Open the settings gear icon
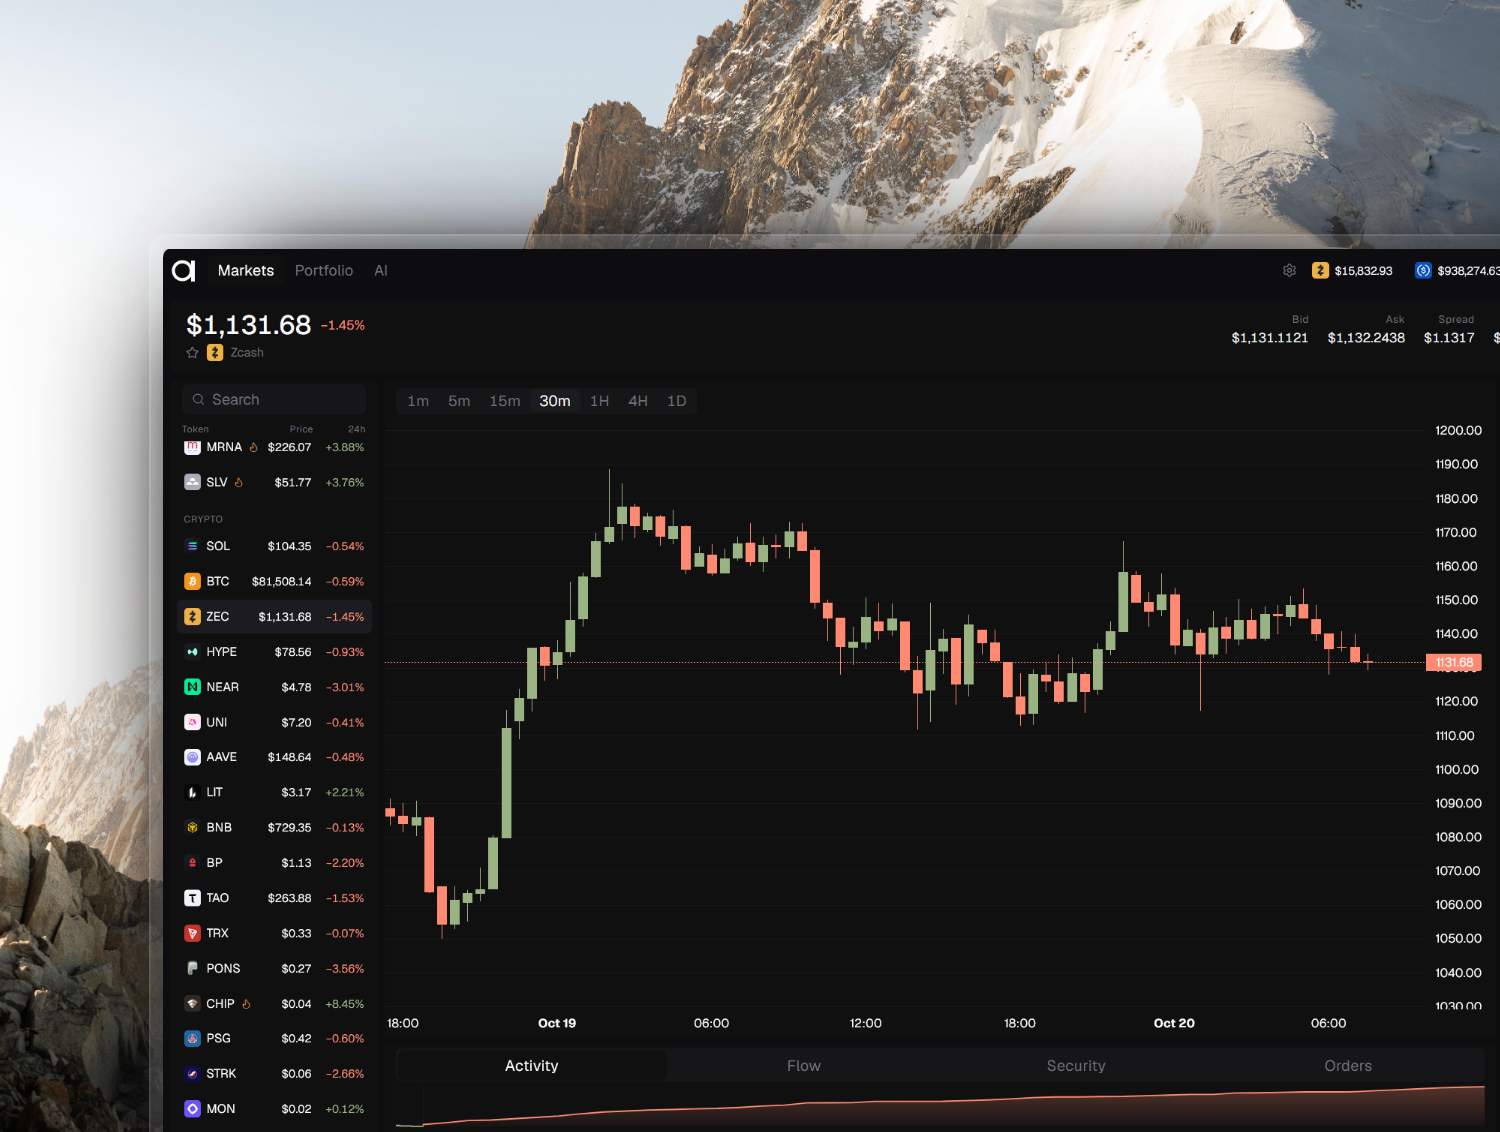The image size is (1500, 1132). 1289,271
